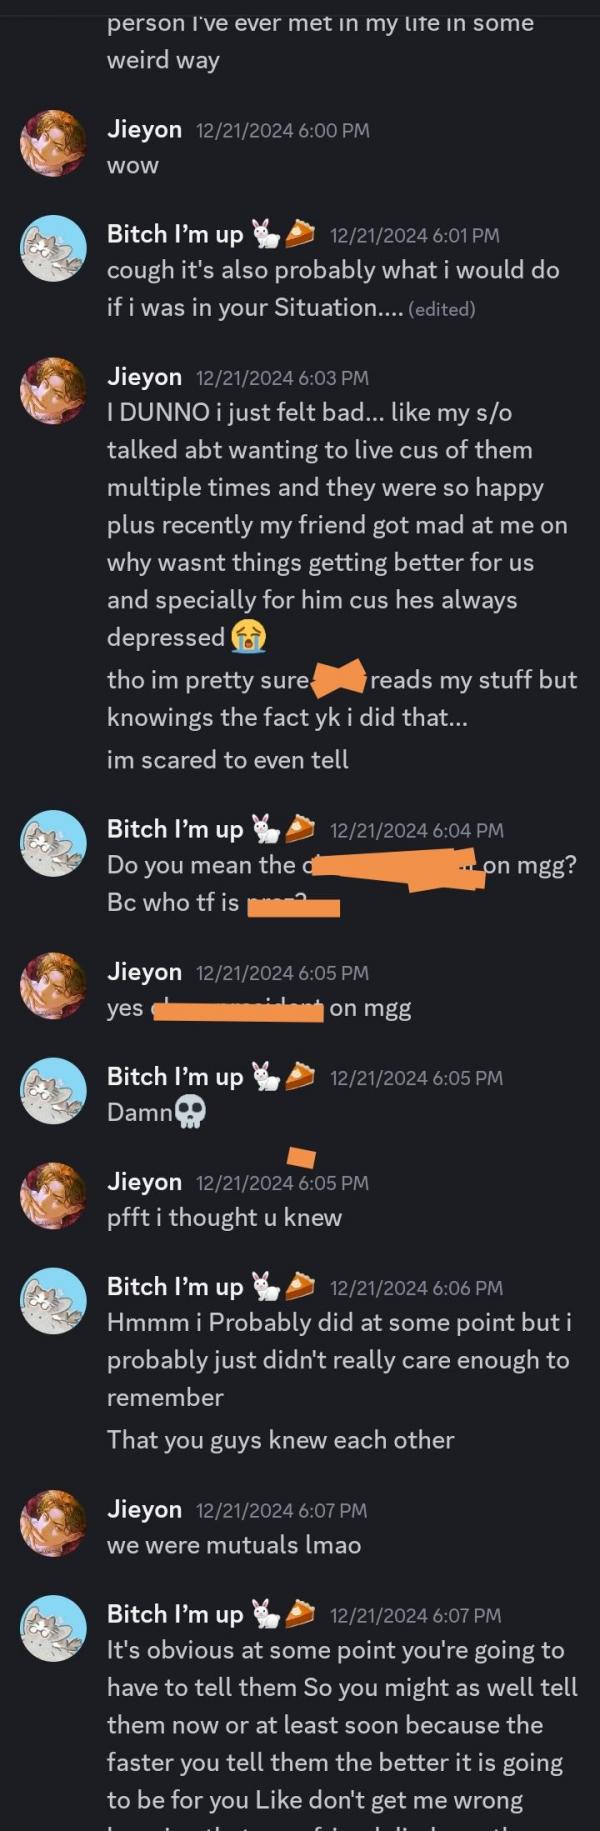
Task: Open the cat avatar at the 6:06 PM message
Action: [54, 1300]
